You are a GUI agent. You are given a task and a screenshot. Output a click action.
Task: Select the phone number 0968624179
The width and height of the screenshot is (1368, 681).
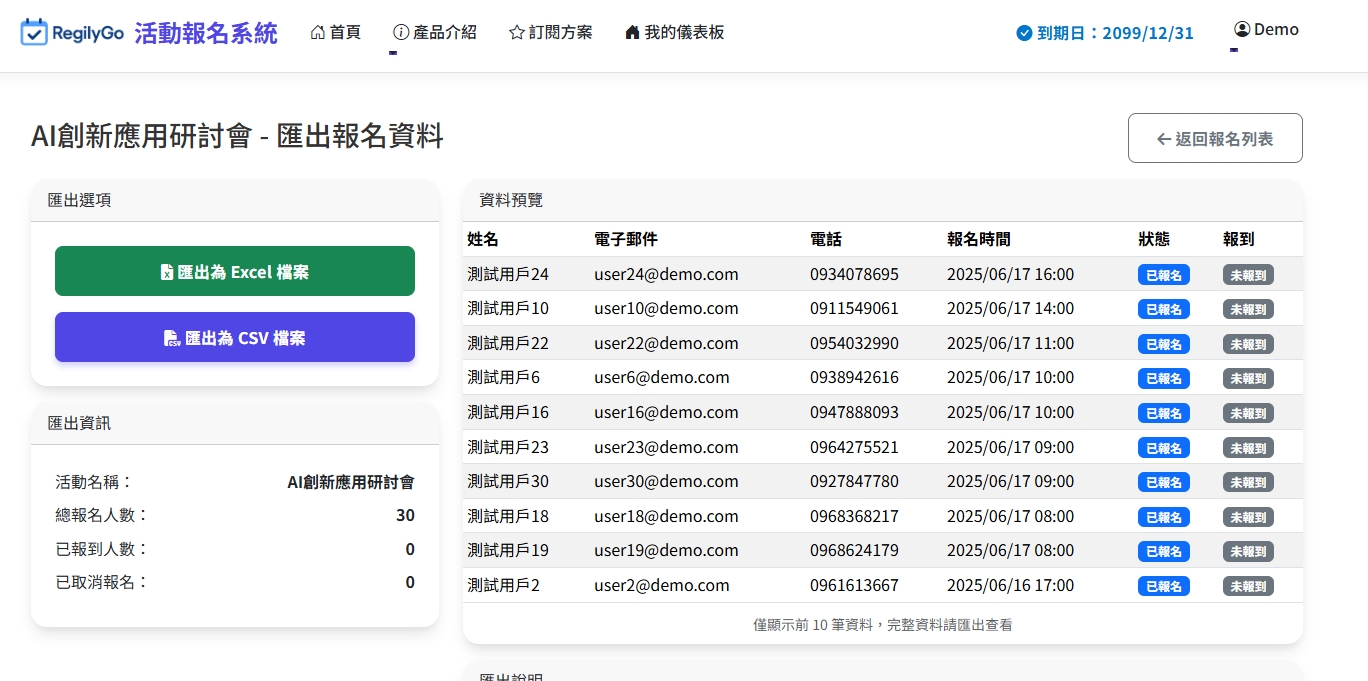pyautogui.click(x=854, y=550)
